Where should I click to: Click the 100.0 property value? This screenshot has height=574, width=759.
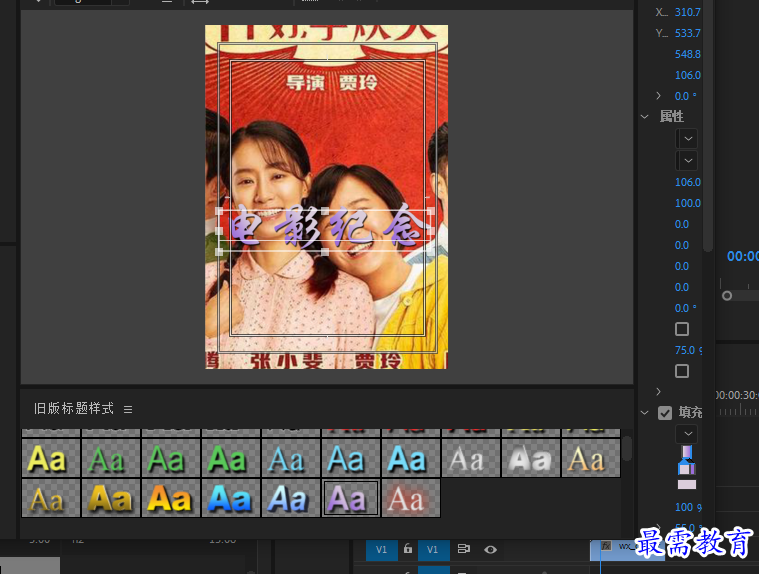(687, 203)
